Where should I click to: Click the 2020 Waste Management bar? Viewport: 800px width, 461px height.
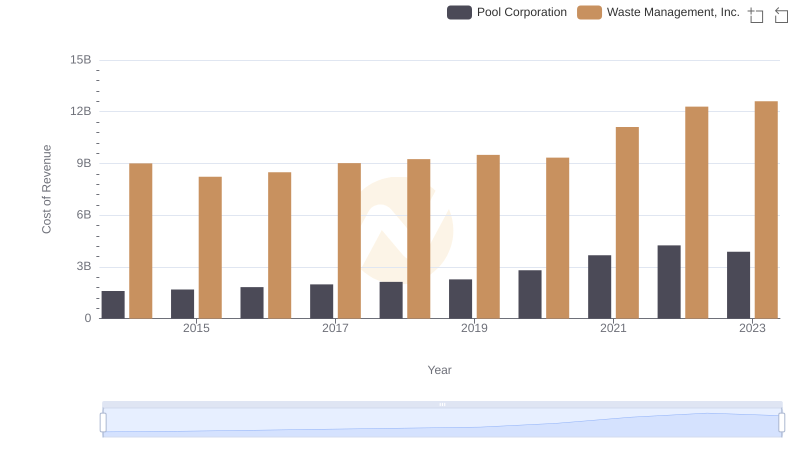point(558,238)
